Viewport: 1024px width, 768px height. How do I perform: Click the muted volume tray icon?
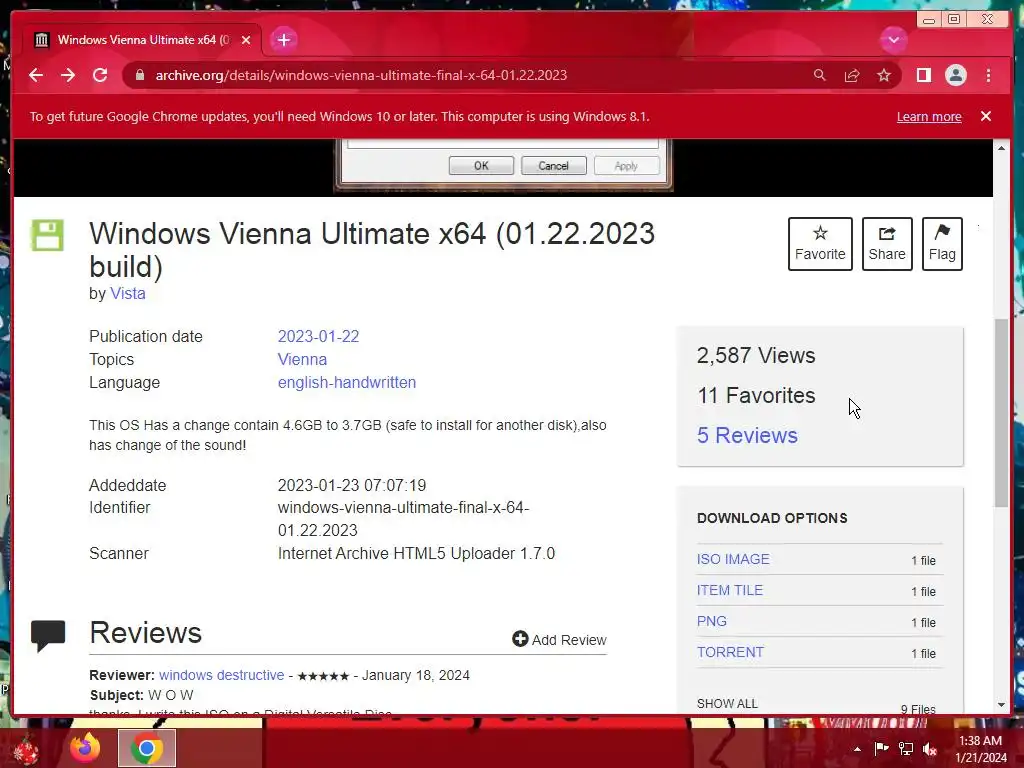[x=930, y=748]
